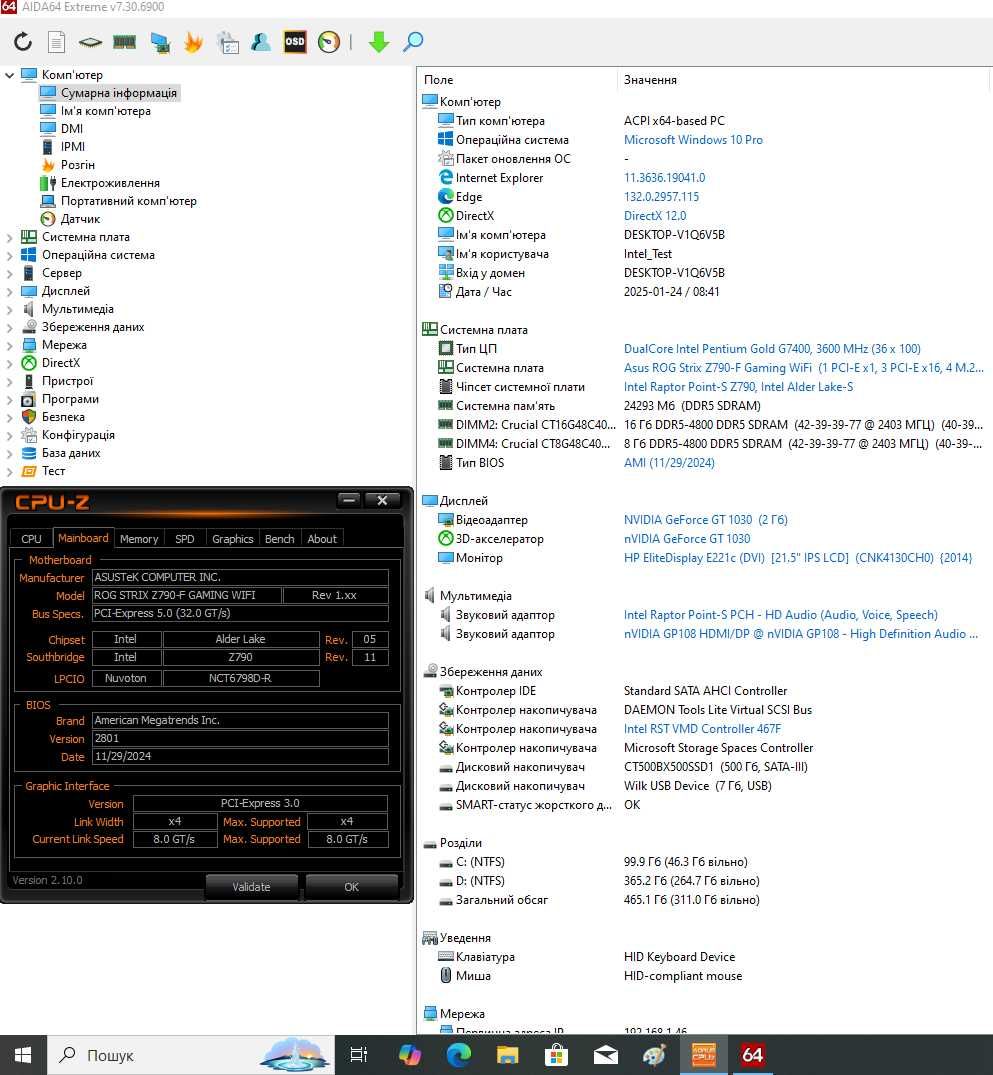Select Електроживлення in the tree

coord(110,183)
